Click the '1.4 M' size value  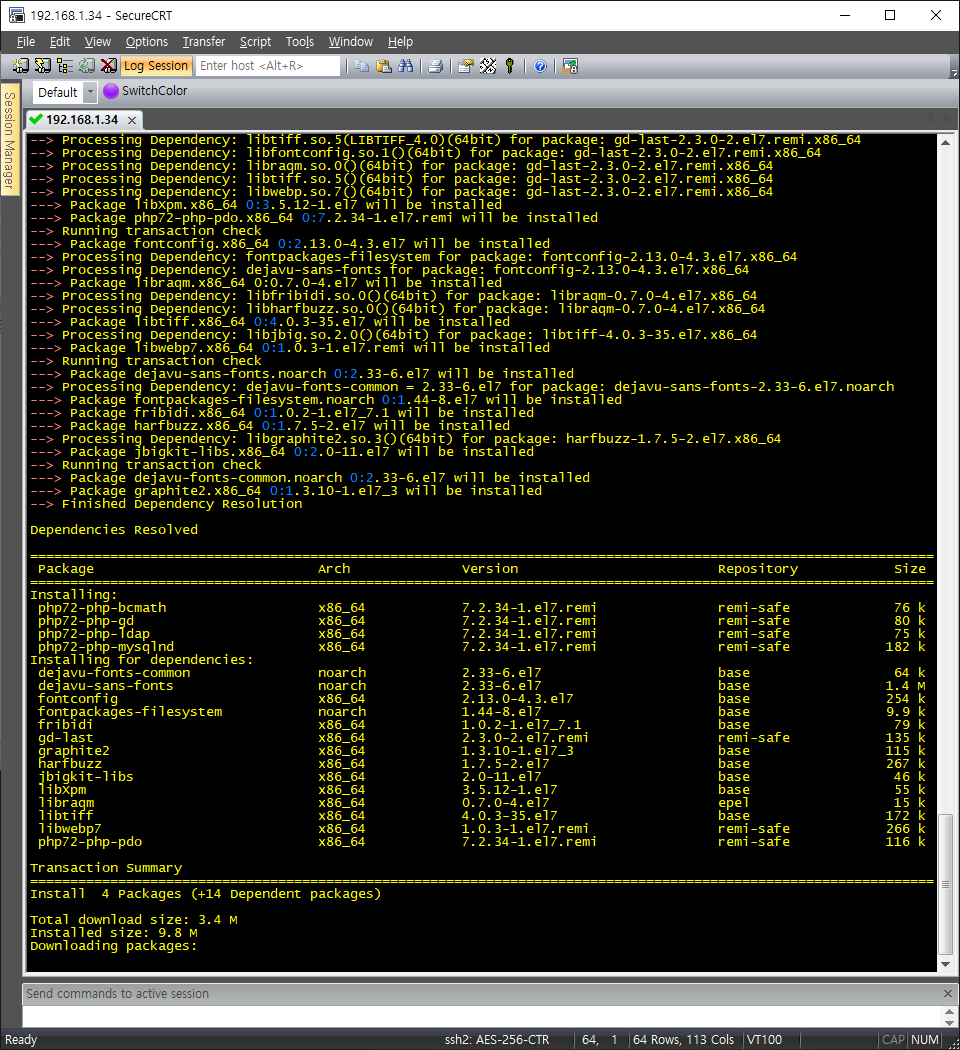click(x=906, y=686)
